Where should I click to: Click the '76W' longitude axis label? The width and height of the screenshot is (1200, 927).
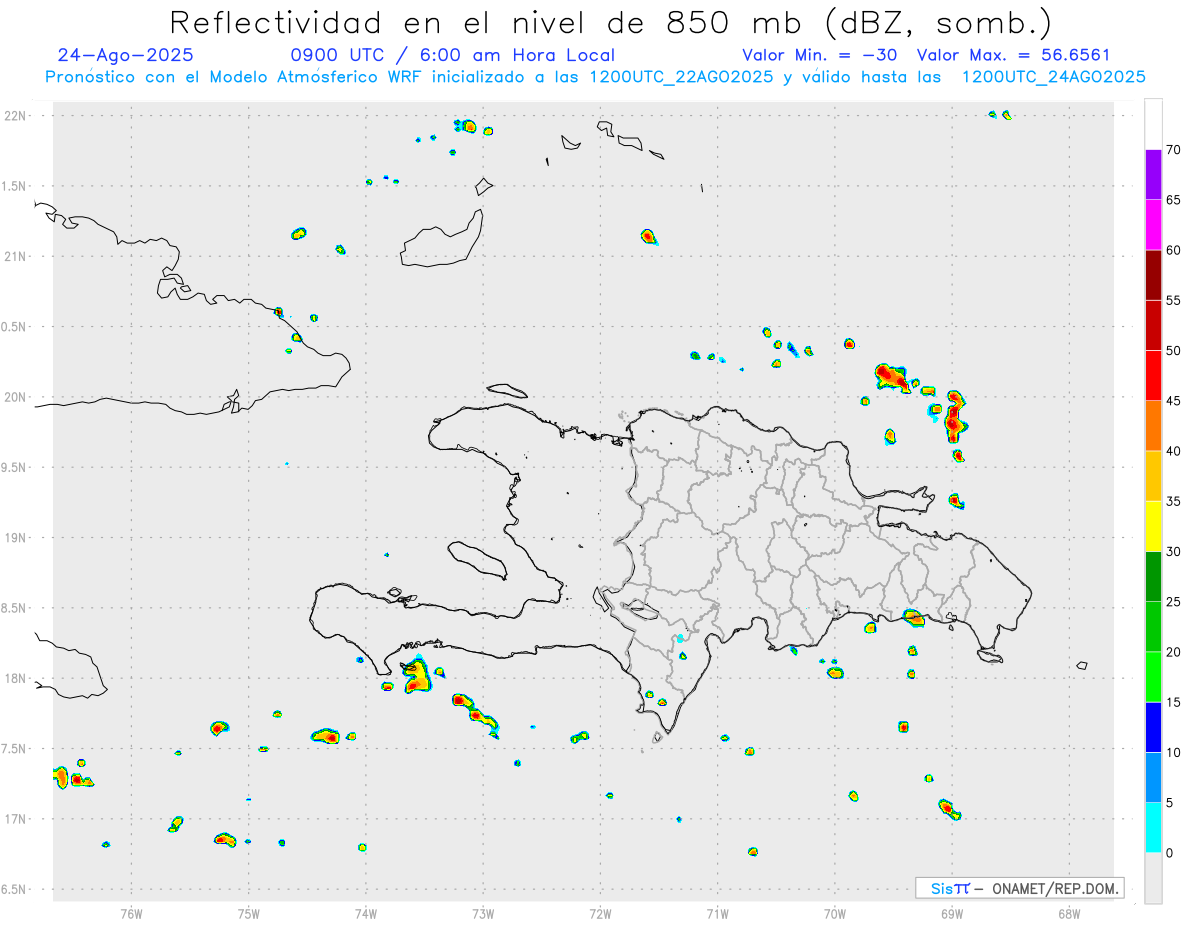pyautogui.click(x=131, y=913)
